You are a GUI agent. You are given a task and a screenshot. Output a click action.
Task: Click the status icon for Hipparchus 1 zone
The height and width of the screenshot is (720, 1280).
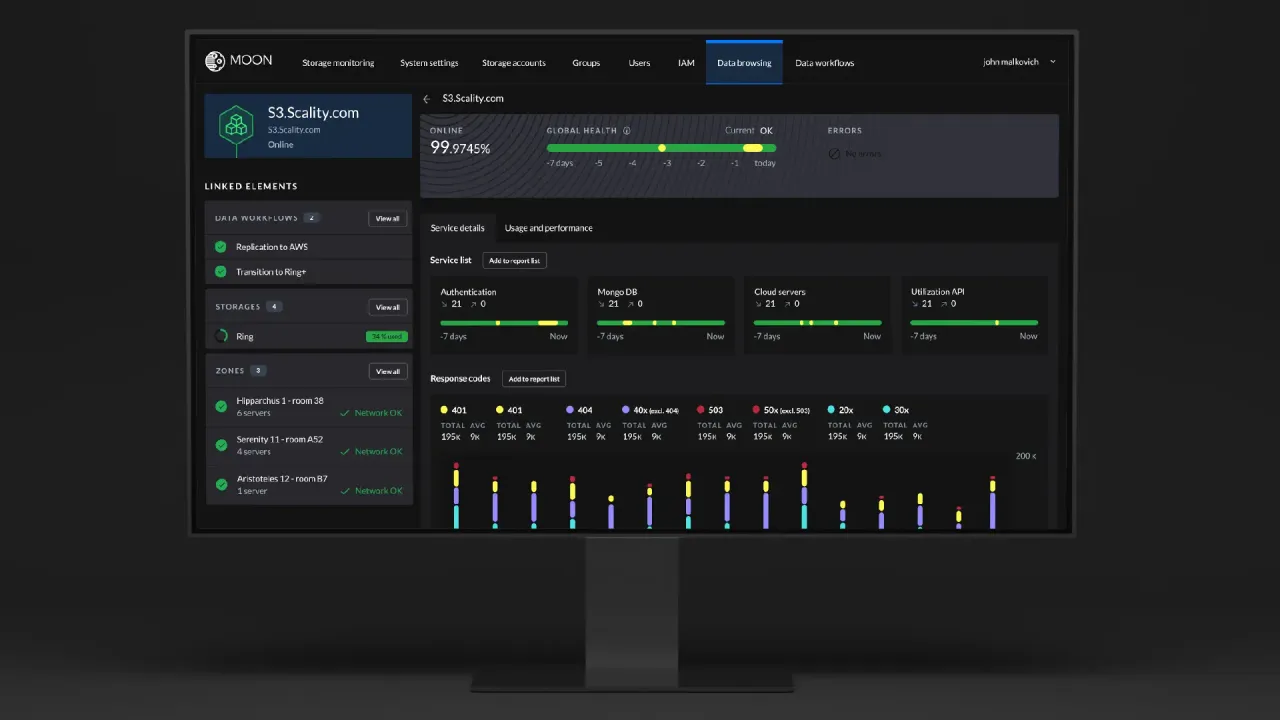click(x=221, y=406)
